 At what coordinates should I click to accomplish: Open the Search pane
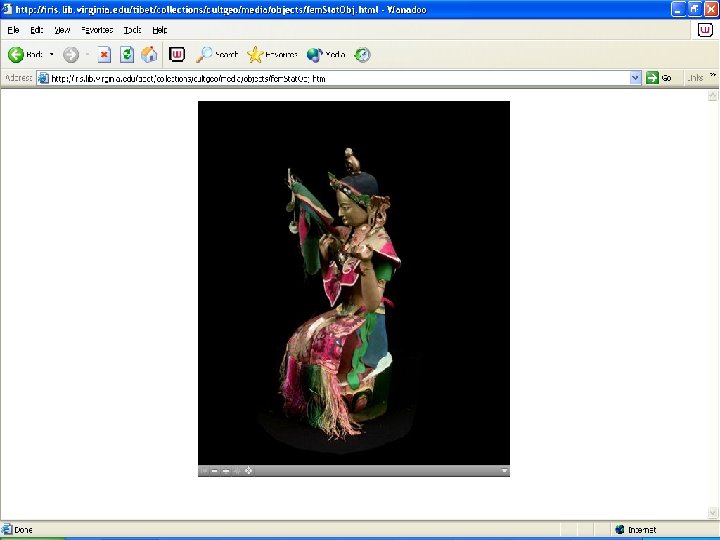tap(217, 55)
